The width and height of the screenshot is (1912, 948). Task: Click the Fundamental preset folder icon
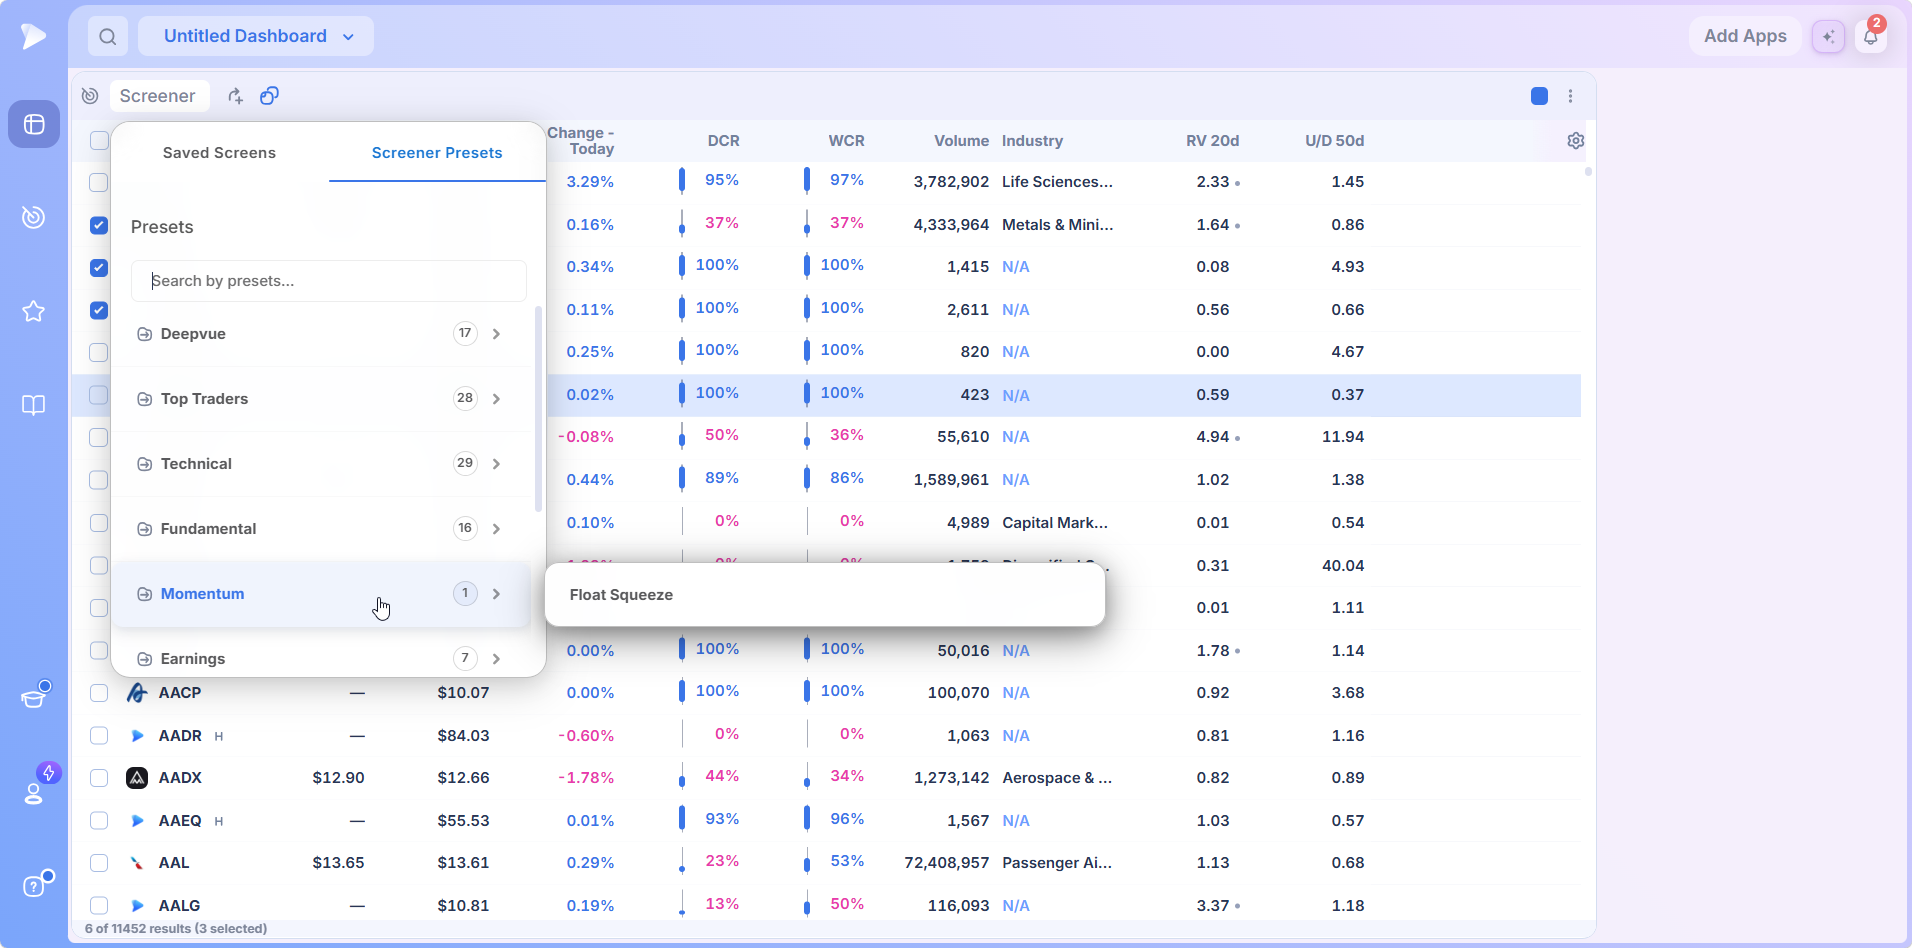click(144, 529)
